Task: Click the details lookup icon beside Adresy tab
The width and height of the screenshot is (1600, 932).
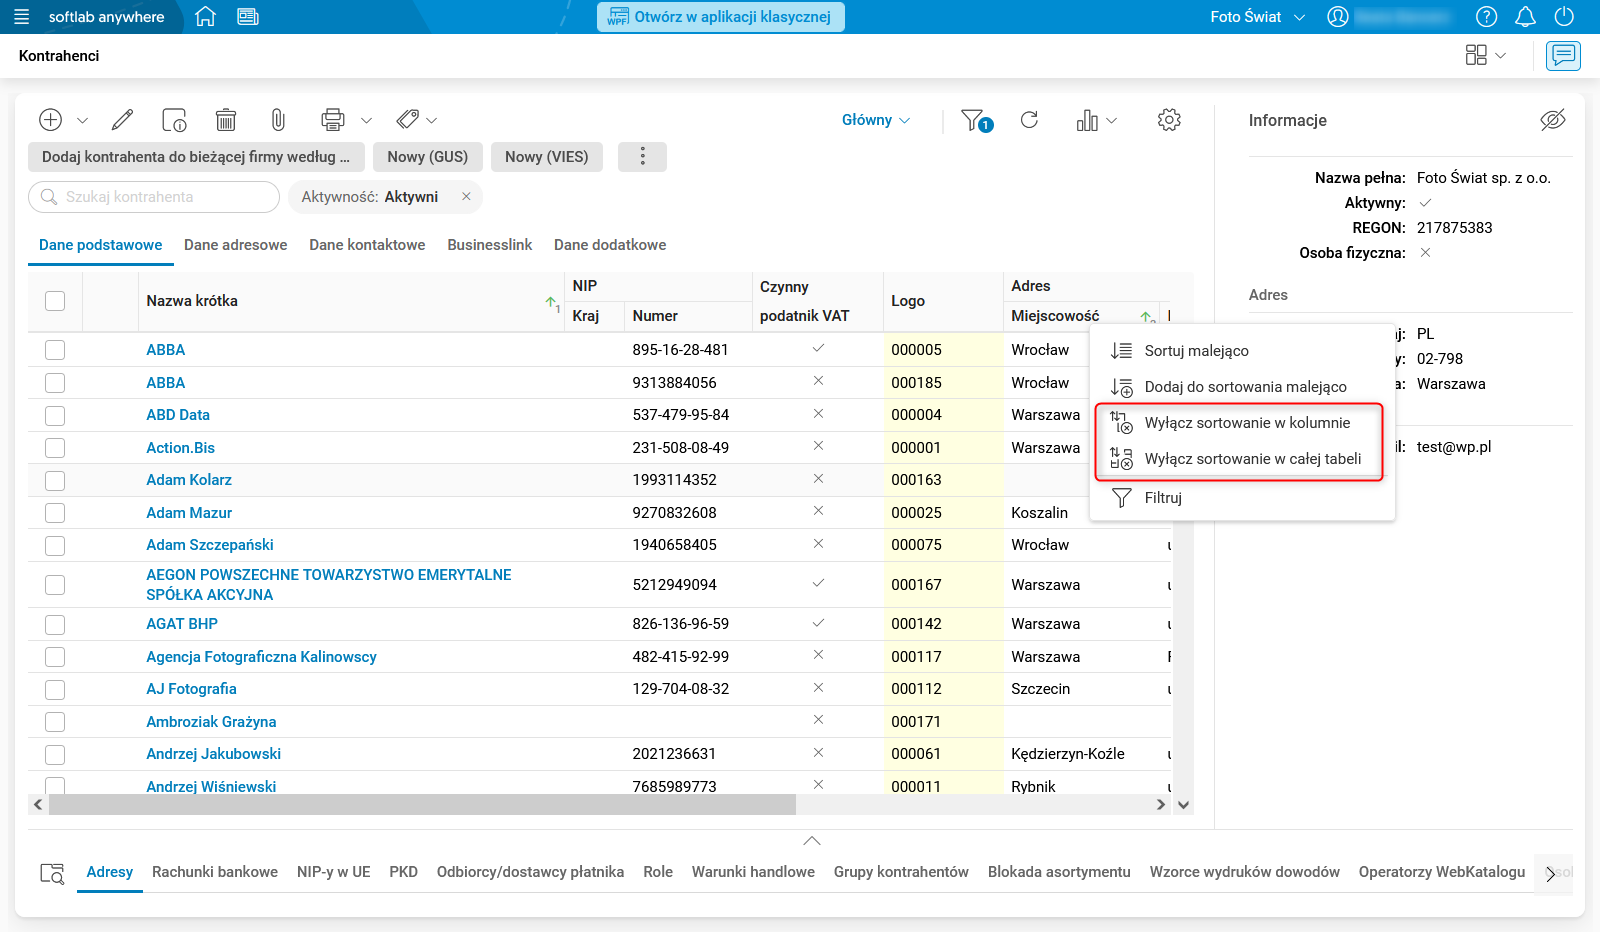Action: click(52, 873)
